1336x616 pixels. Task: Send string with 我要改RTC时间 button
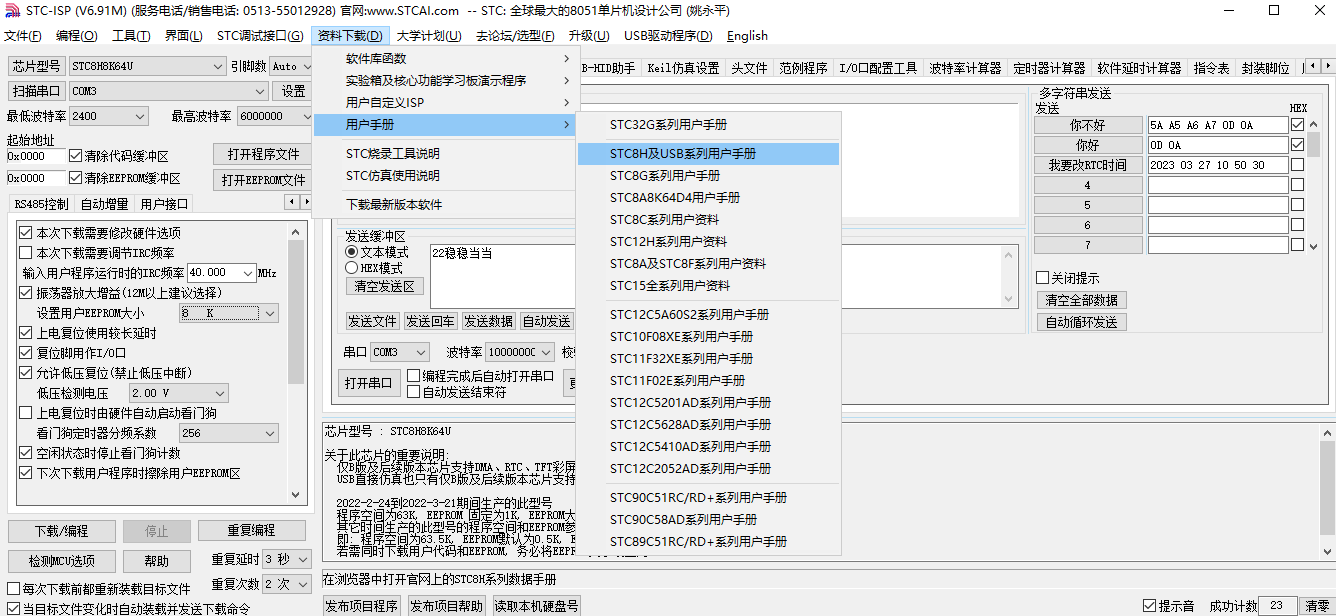(x=1088, y=165)
